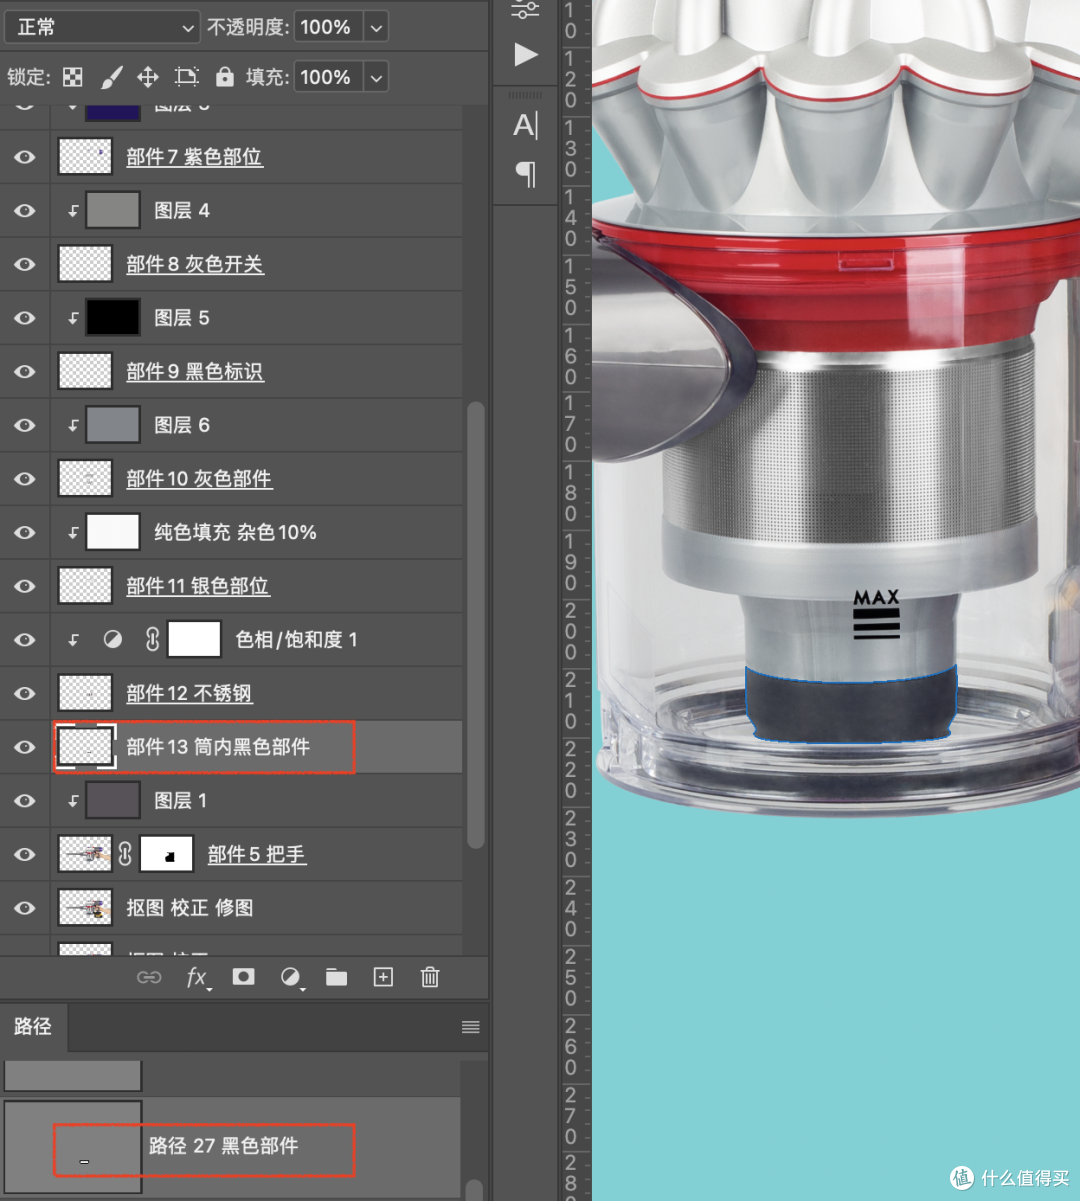This screenshot has height=1201, width=1080.
Task: Click the link layers icon
Action: click(x=149, y=977)
